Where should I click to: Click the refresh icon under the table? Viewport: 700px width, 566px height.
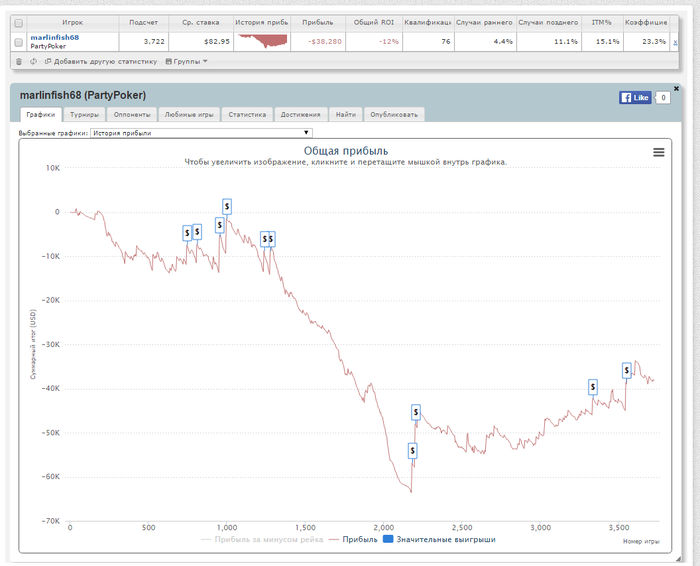click(33, 62)
